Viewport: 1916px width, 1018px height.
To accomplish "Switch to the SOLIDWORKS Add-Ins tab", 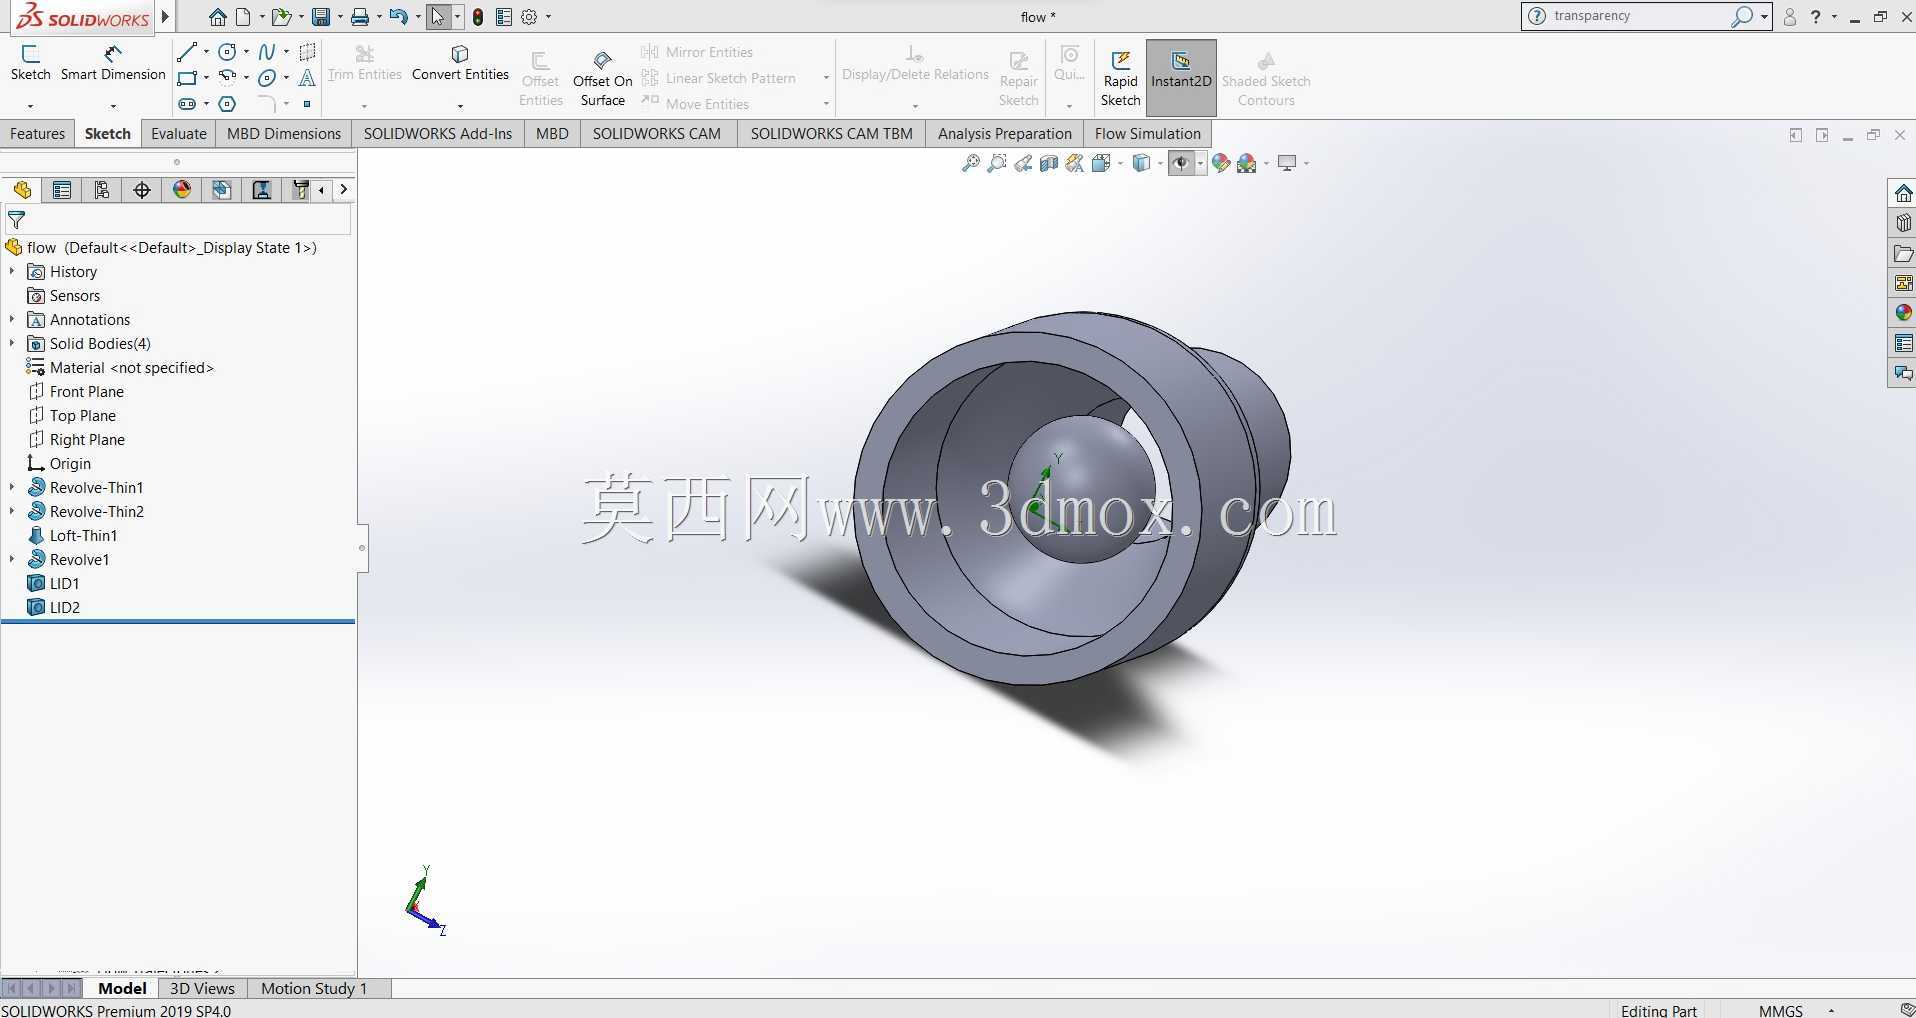I will (438, 134).
